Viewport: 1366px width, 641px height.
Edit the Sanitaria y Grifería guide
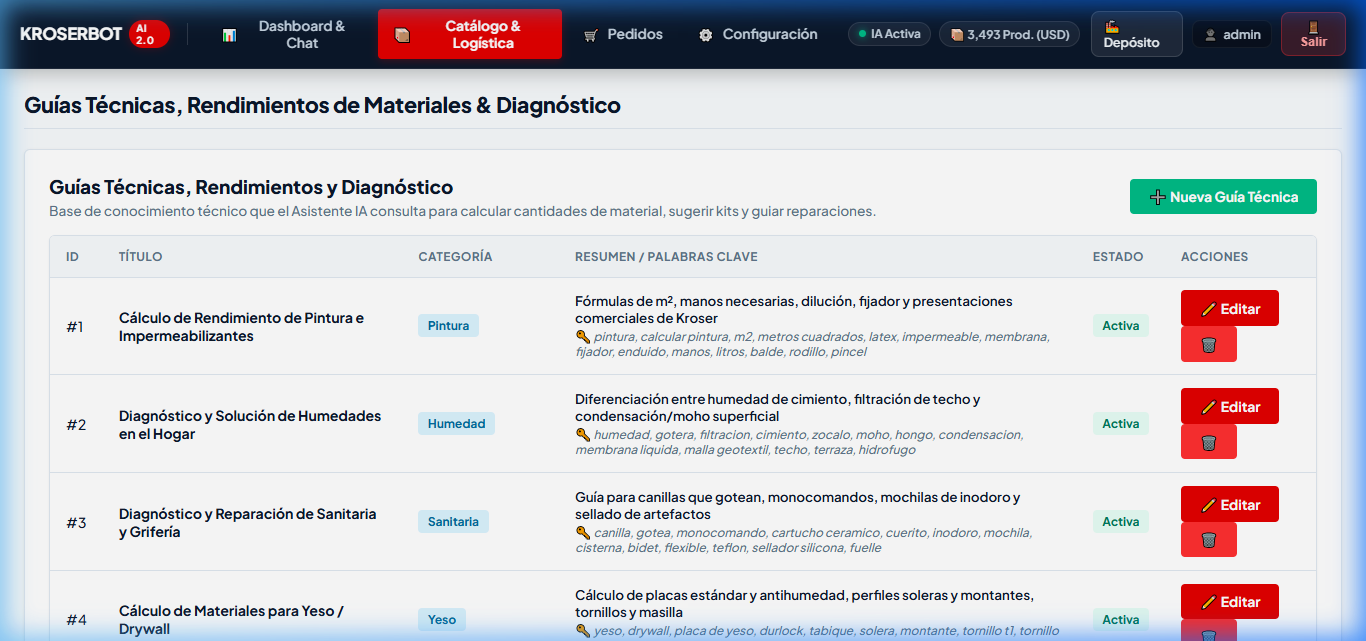click(x=1230, y=504)
